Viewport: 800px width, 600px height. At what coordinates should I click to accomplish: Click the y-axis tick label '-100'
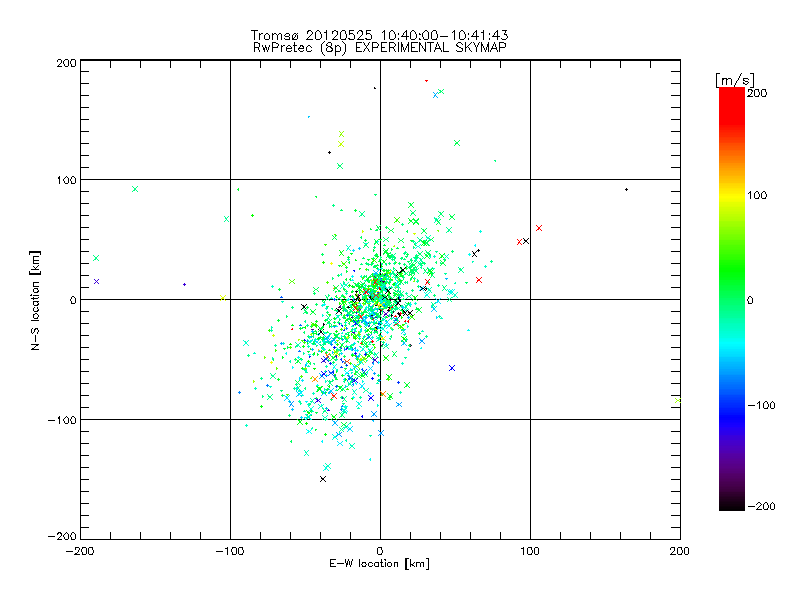(x=62, y=420)
